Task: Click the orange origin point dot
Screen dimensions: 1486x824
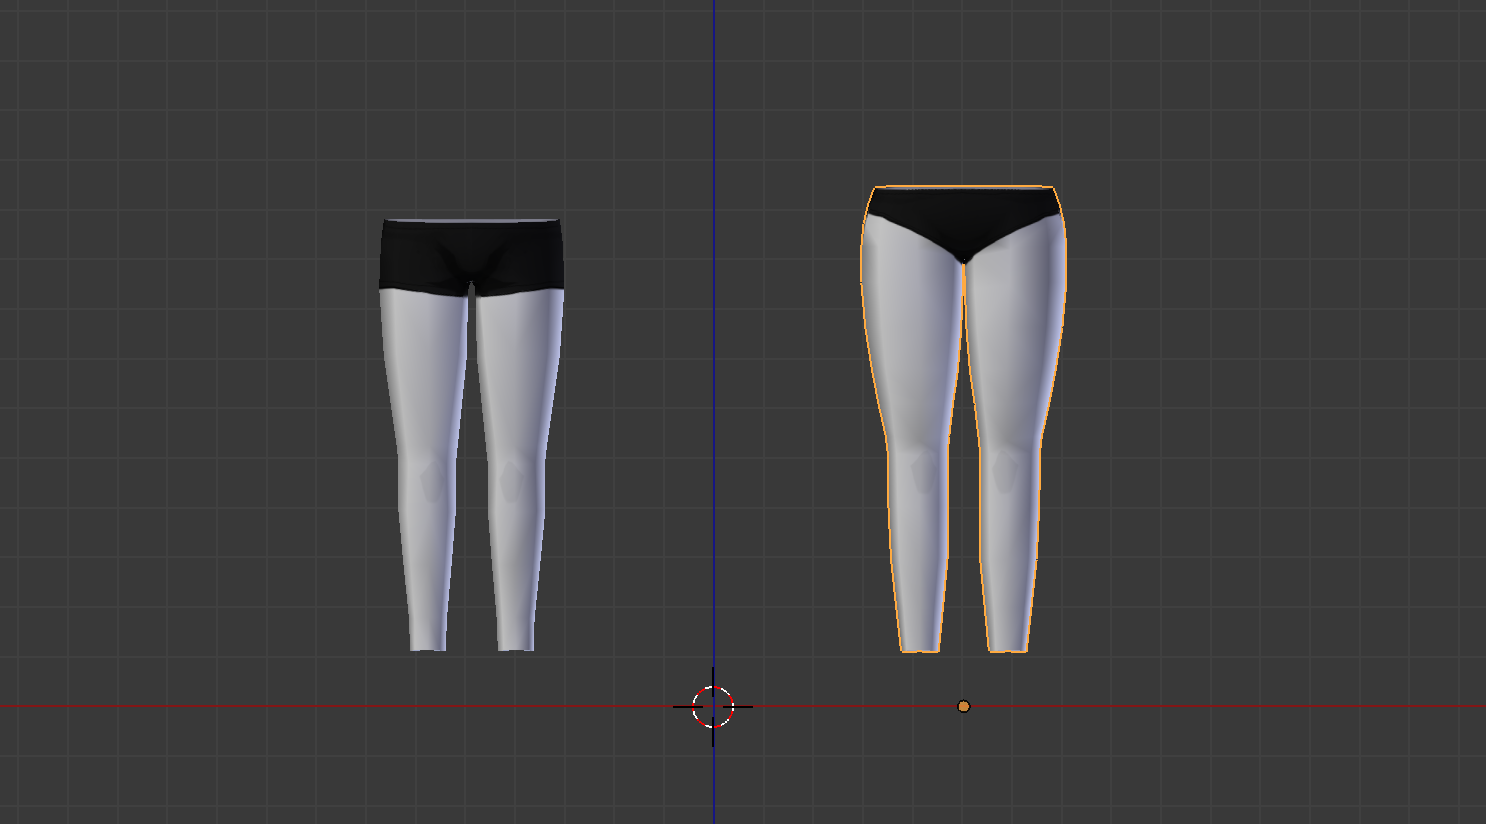Action: (964, 706)
